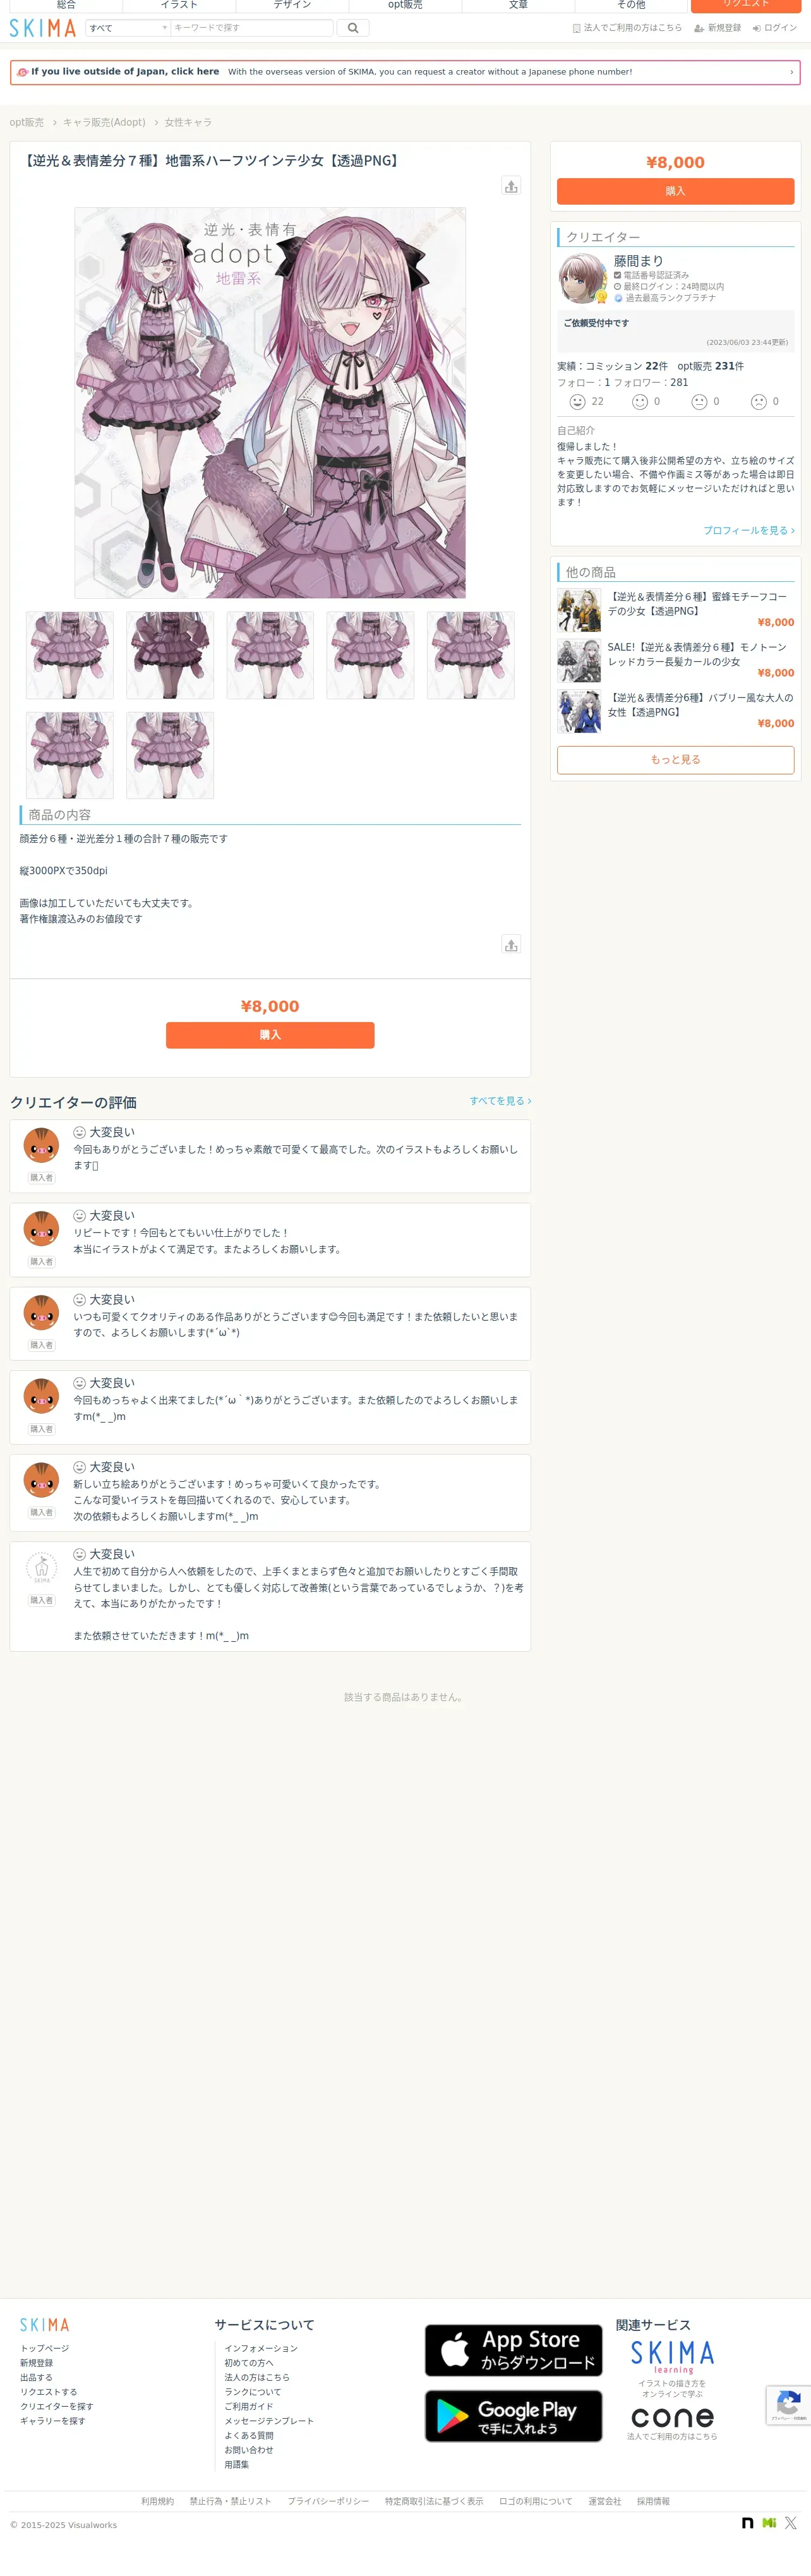Screen dimensions: 811x2576
Task: Click すべて見る reviews link
Action: click(x=500, y=1101)
